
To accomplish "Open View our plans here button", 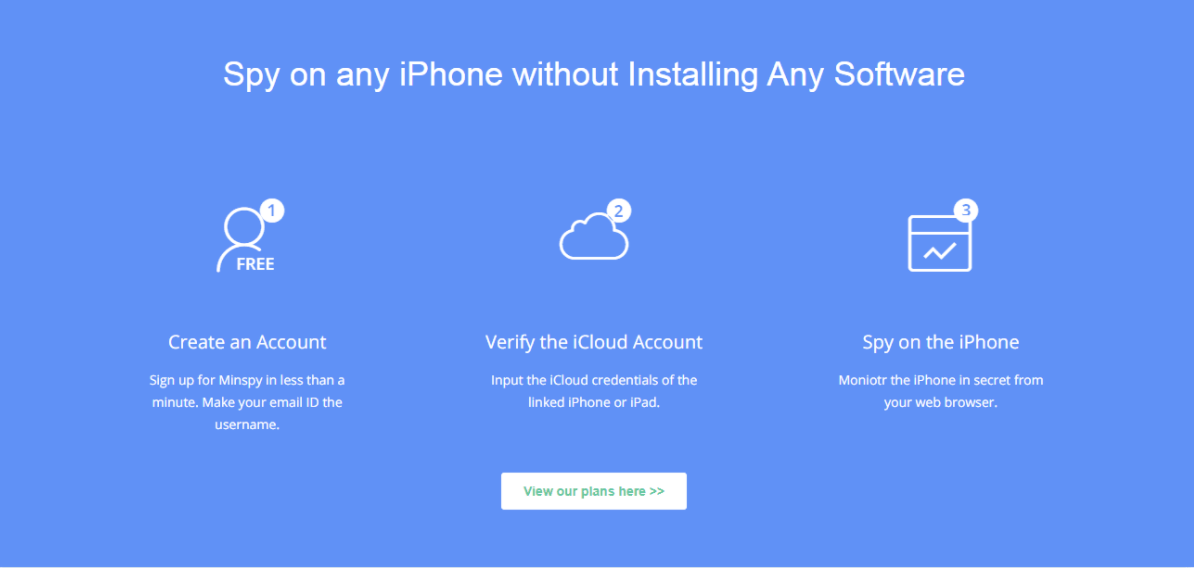I will 594,491.
